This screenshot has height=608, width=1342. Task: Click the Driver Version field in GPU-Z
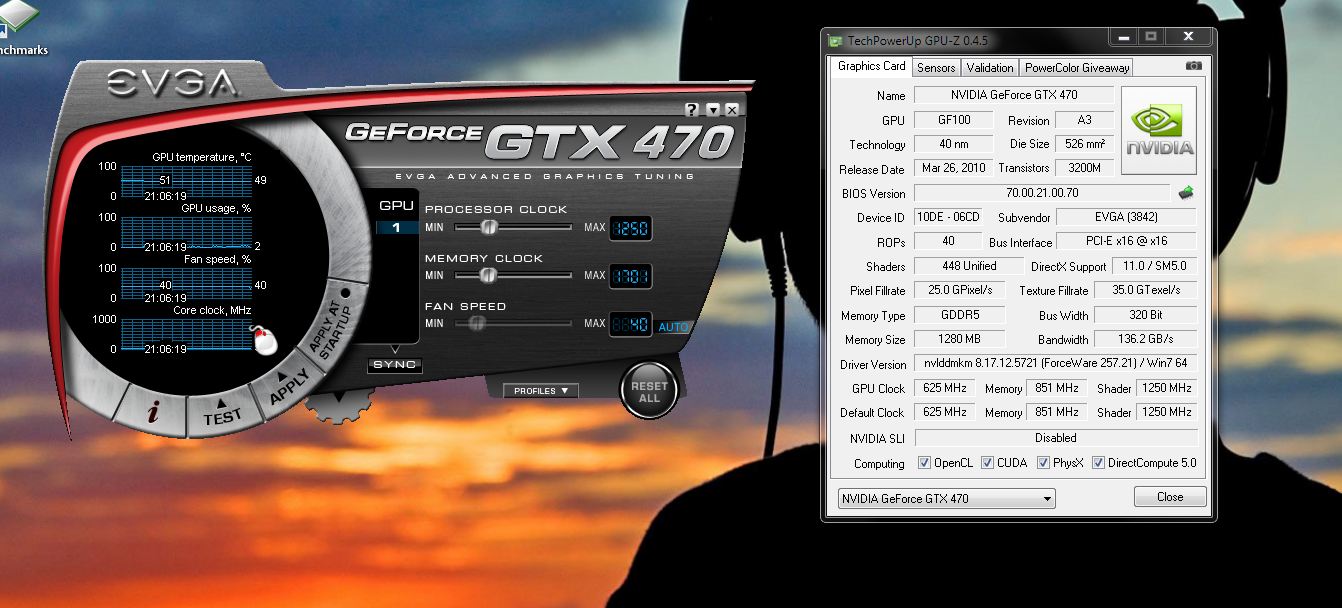click(x=1055, y=364)
